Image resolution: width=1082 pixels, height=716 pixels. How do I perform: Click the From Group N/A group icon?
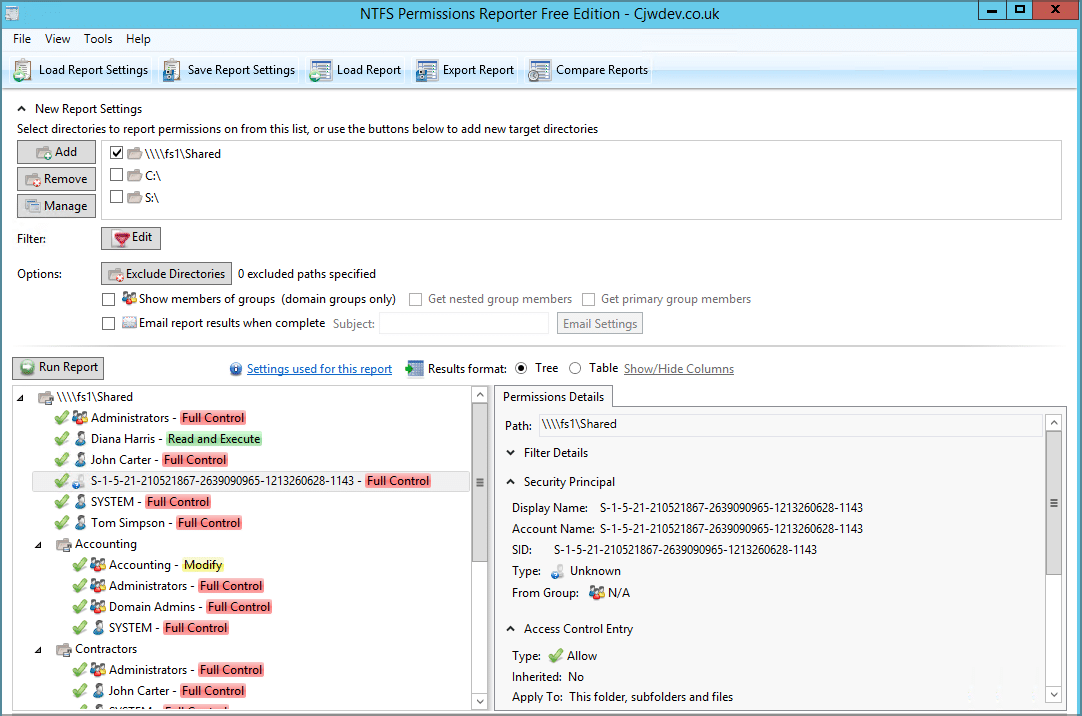[x=597, y=593]
